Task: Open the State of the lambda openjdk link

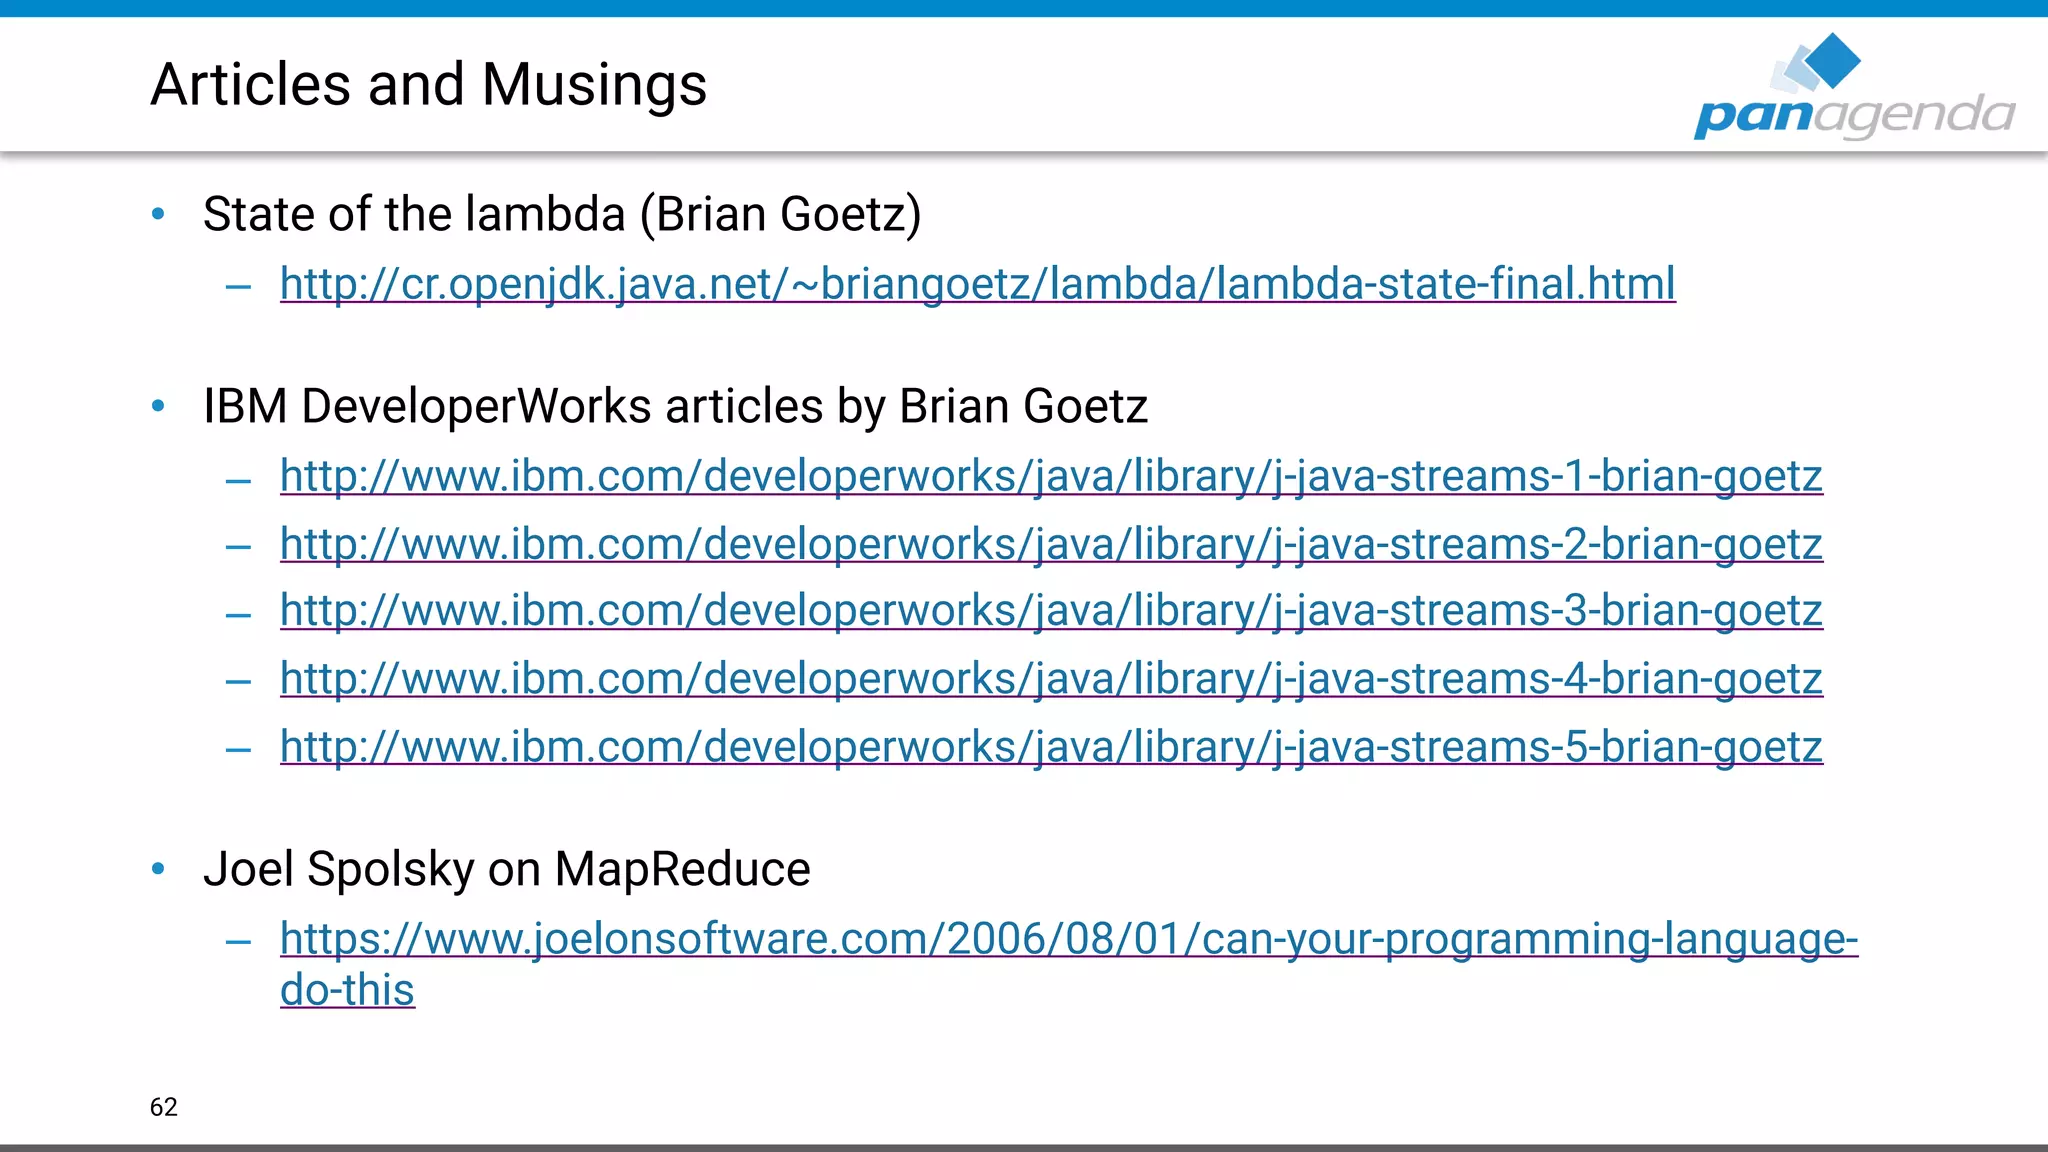Action: (x=977, y=284)
